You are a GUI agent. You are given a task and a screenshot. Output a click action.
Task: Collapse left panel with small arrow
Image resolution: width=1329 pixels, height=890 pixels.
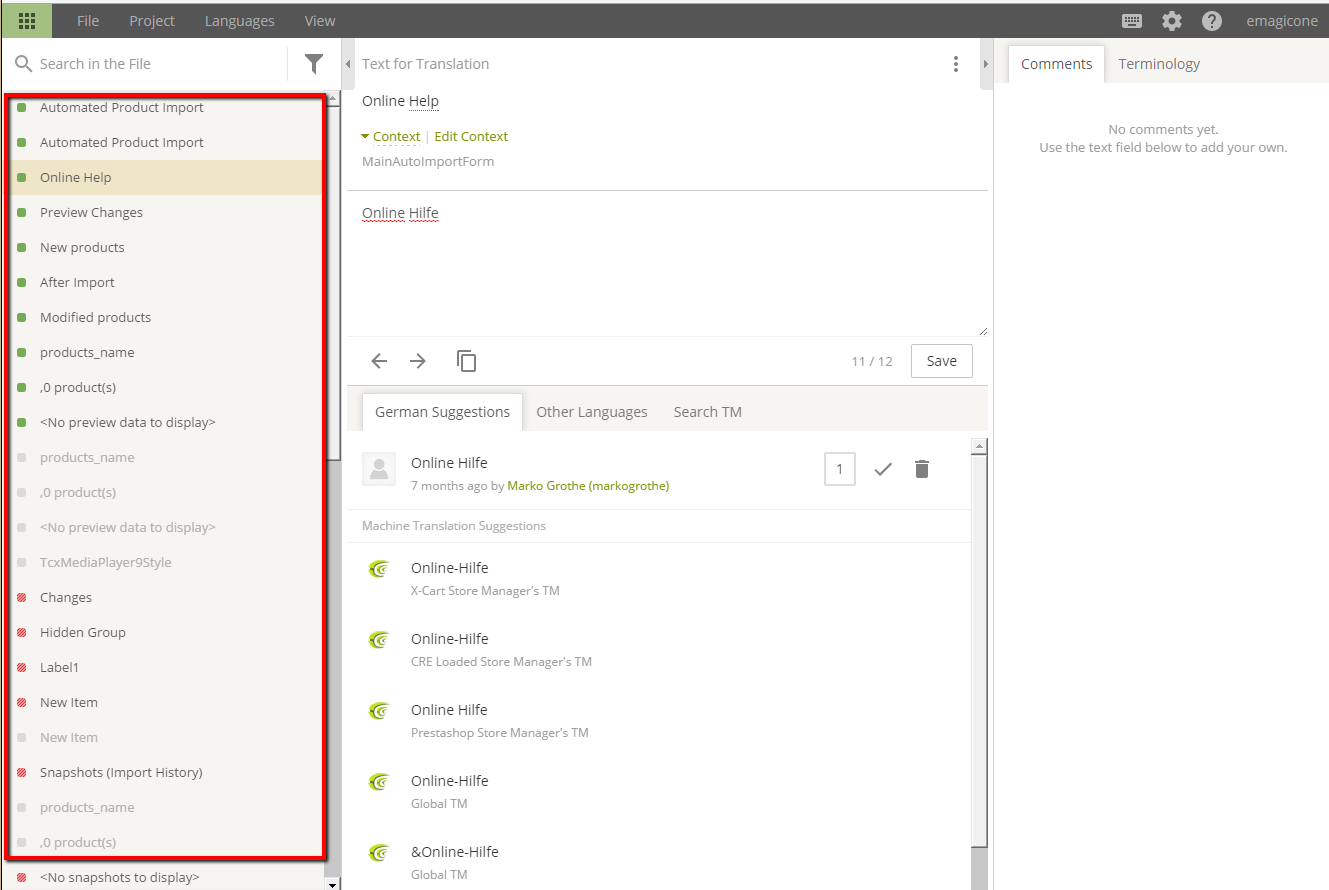point(348,64)
